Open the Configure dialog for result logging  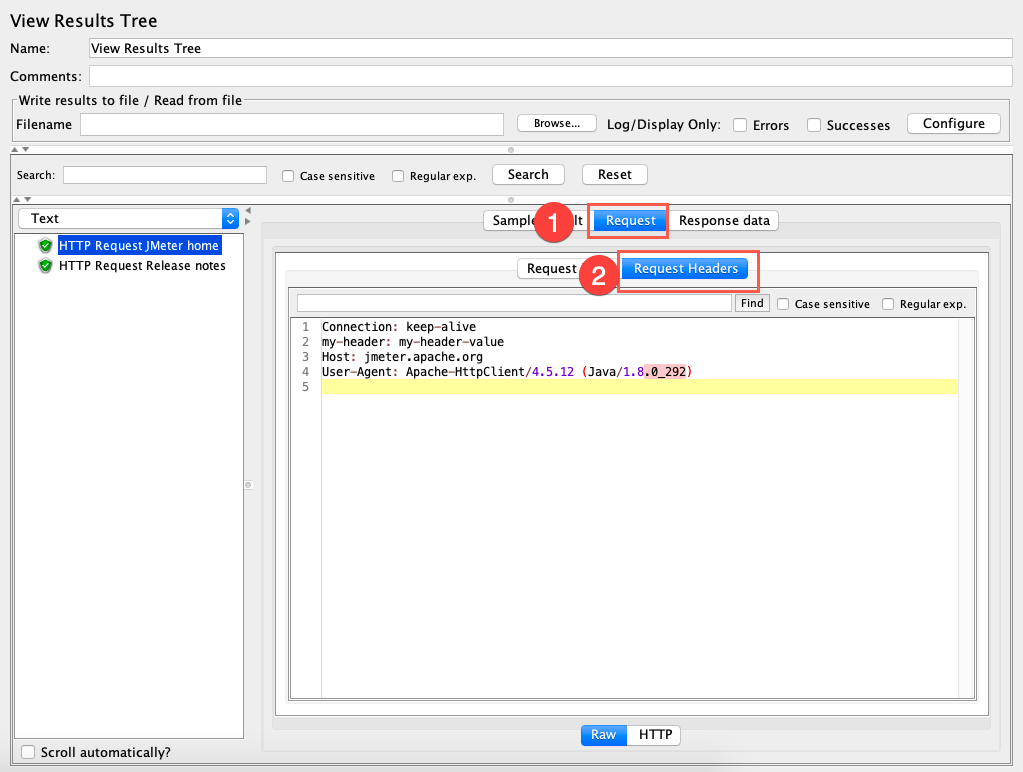tap(952, 123)
